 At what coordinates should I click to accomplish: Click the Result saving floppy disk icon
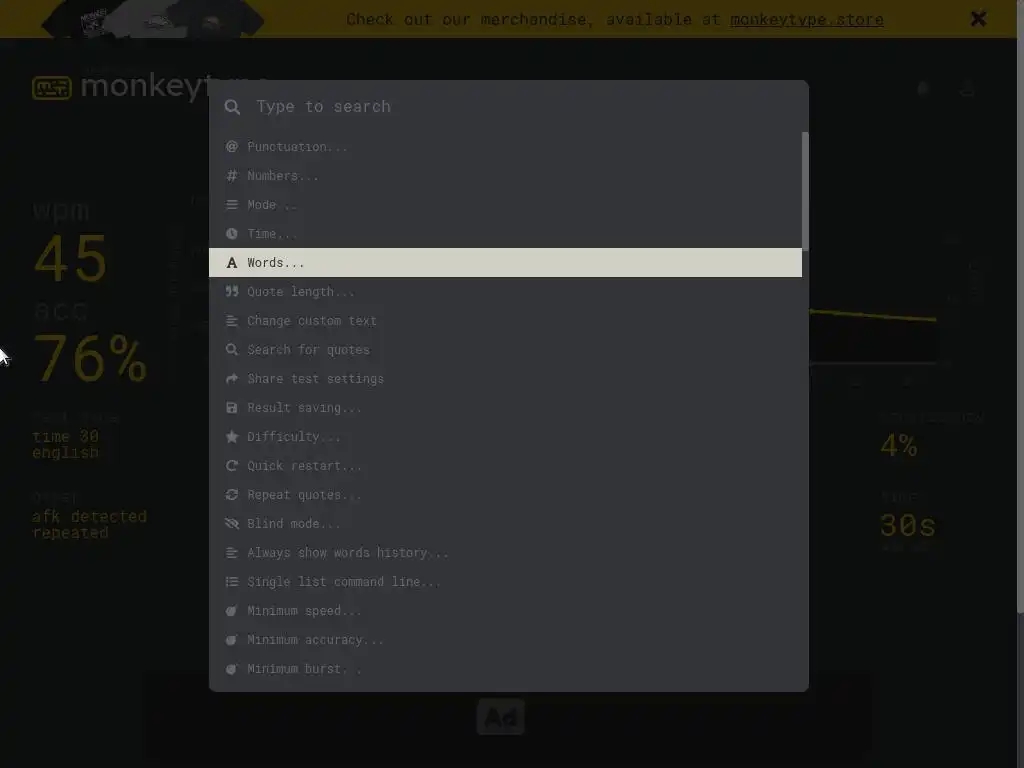click(232, 408)
